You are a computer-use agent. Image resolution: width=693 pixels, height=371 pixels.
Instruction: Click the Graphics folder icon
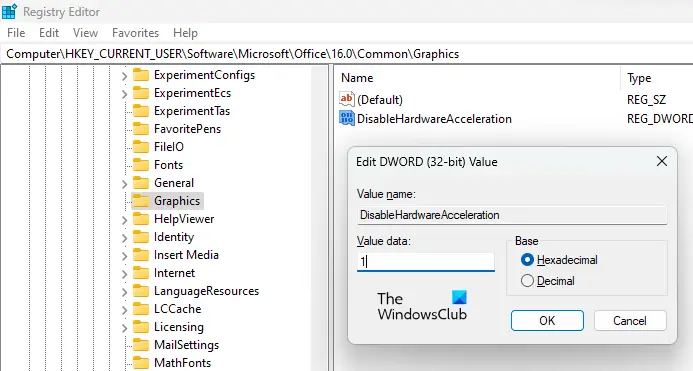pos(141,201)
